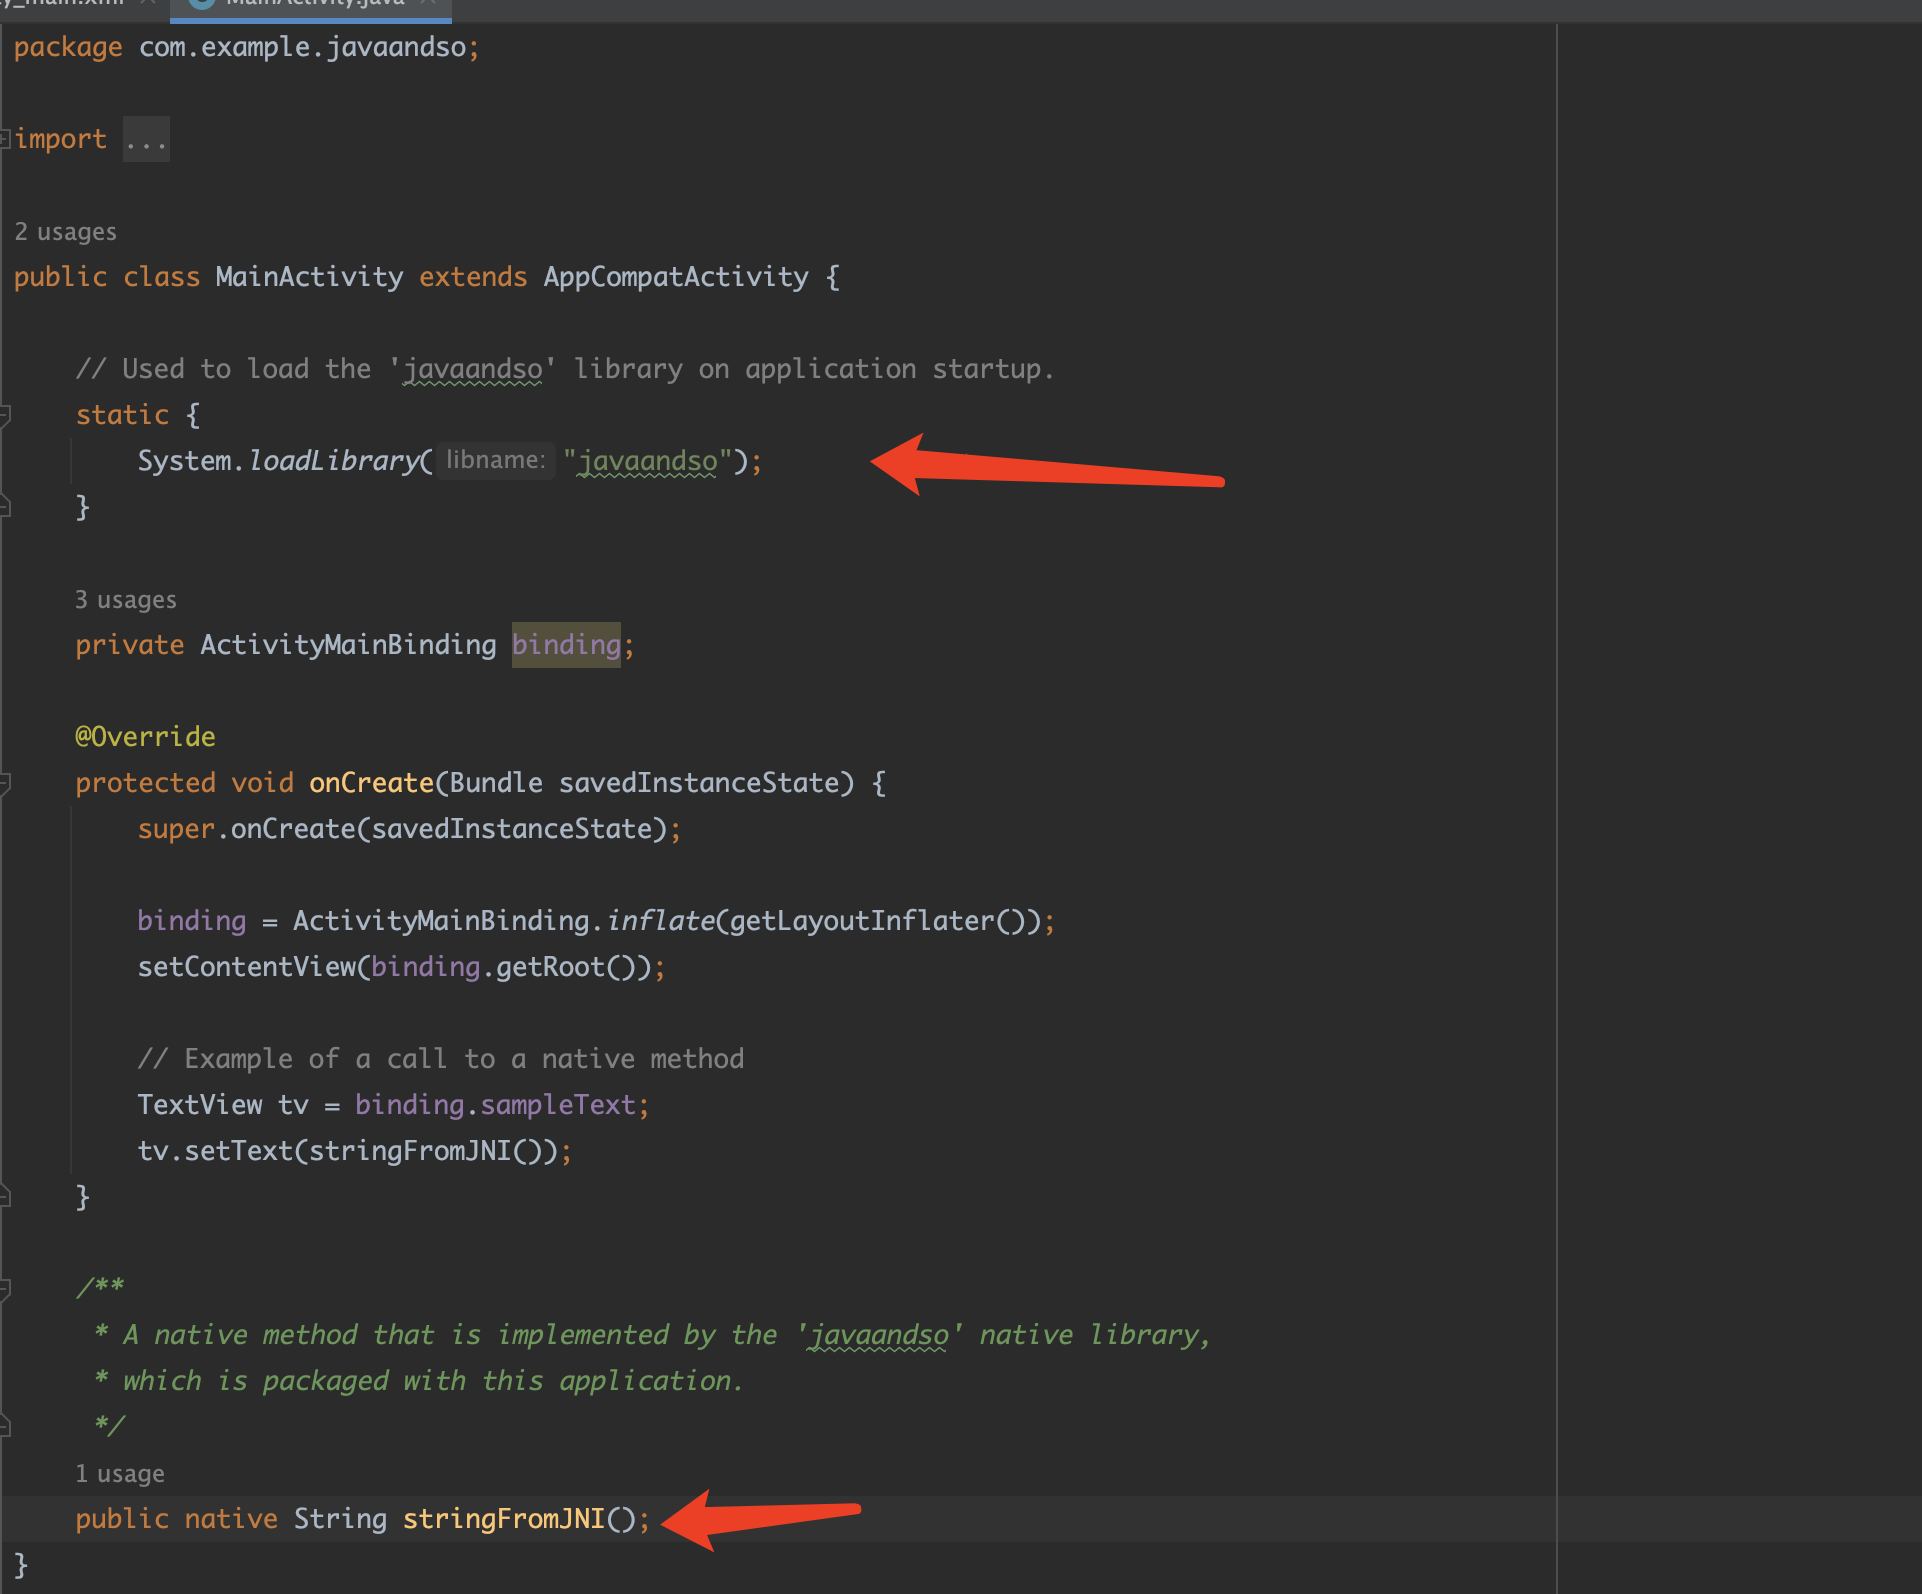Image resolution: width=1922 pixels, height=1594 pixels.
Task: Click the Java class icon on MainActivity.java tab
Action: [202, 3]
